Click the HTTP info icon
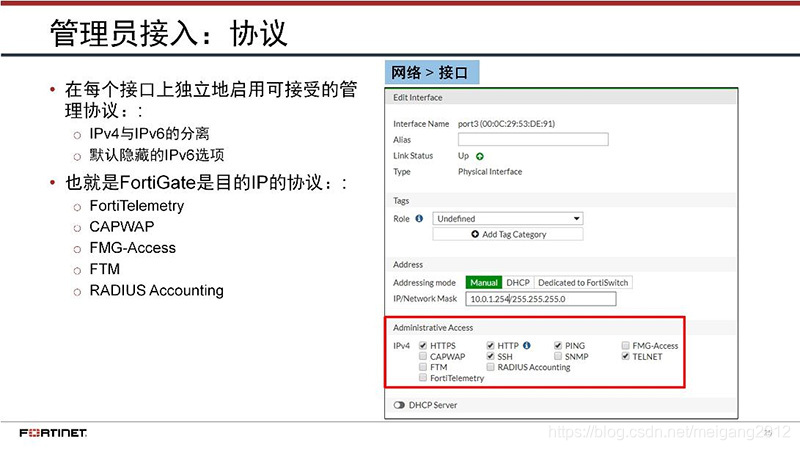Screen dimensions: 800x450 (x=527, y=345)
